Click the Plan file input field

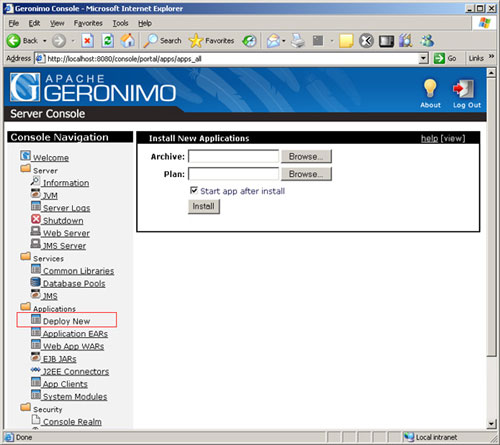tap(233, 174)
